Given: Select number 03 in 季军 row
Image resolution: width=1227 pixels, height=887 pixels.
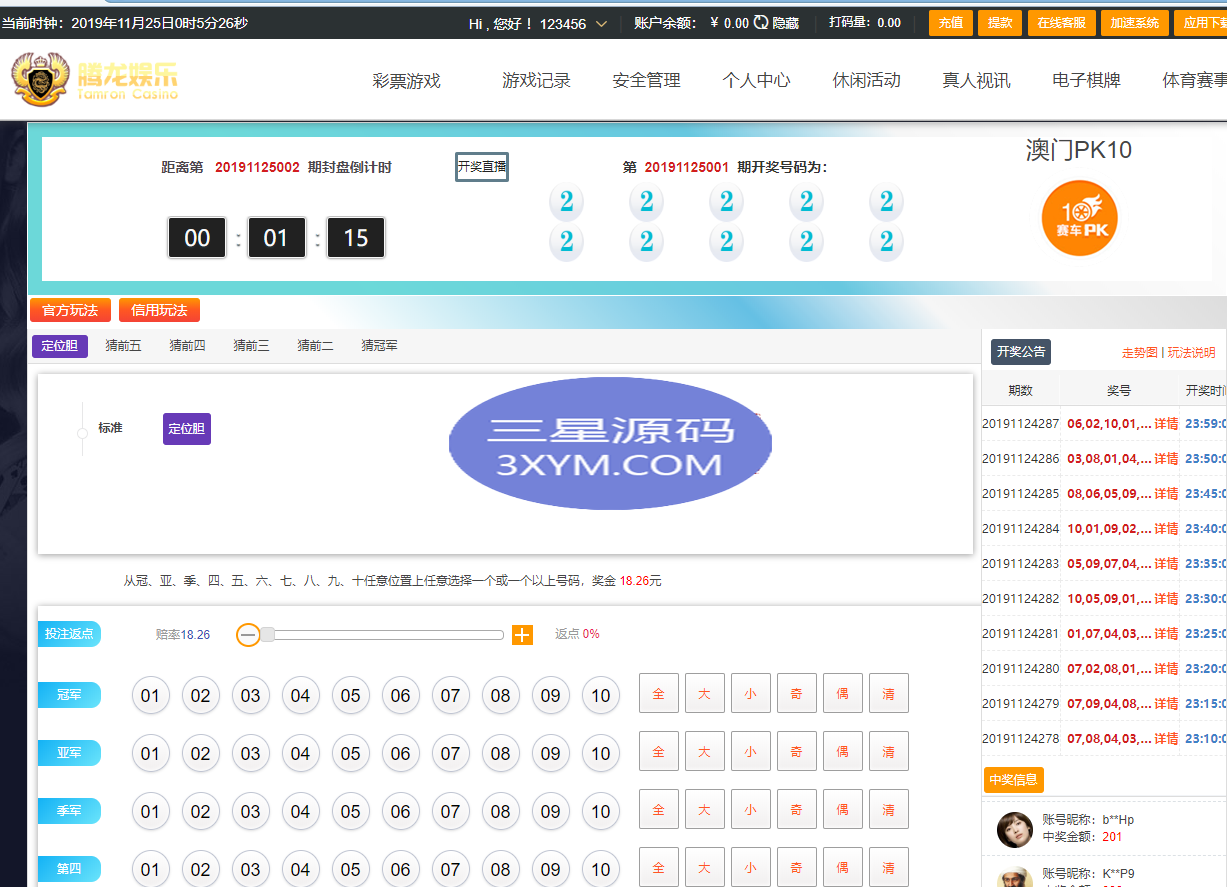Looking at the screenshot, I should 250,812.
